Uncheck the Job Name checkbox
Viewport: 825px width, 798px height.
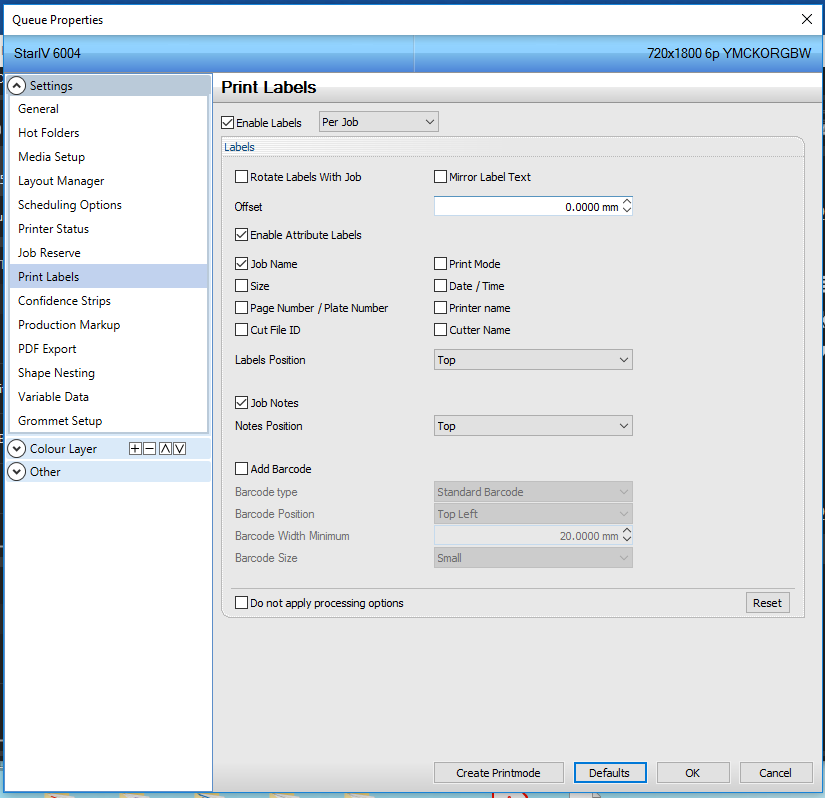pos(242,264)
